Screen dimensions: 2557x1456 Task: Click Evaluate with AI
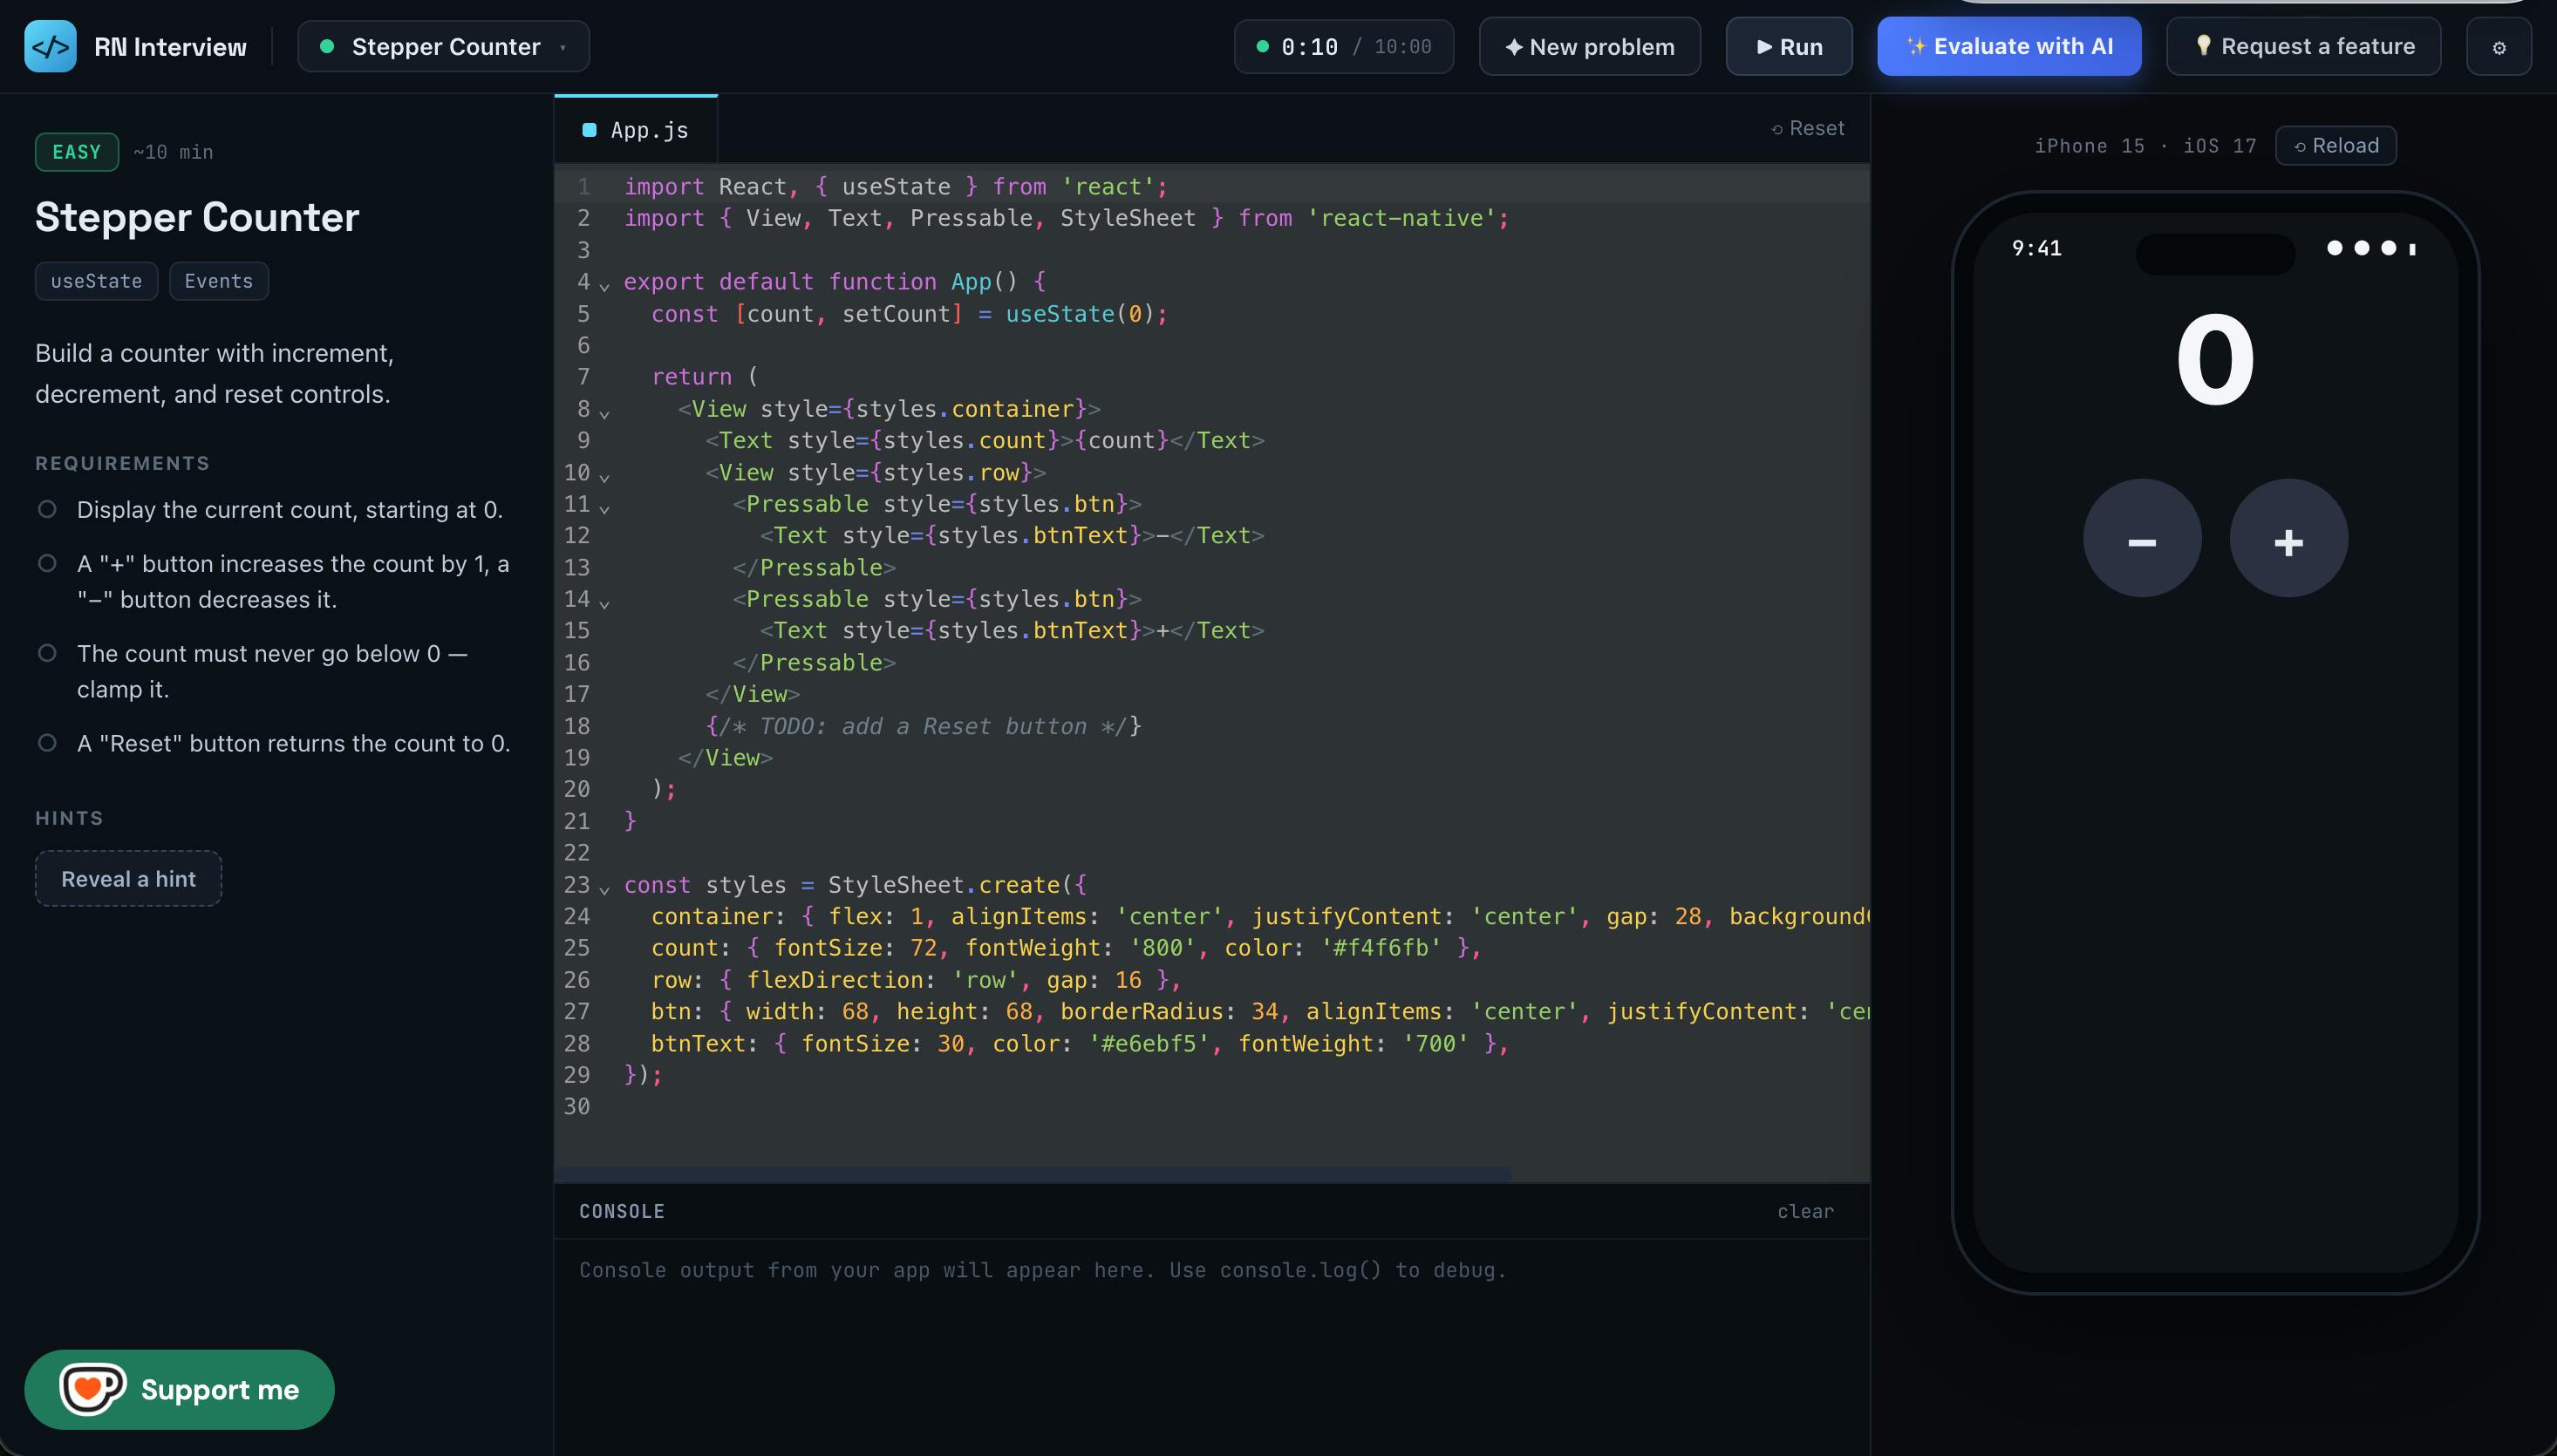[x=2009, y=46]
